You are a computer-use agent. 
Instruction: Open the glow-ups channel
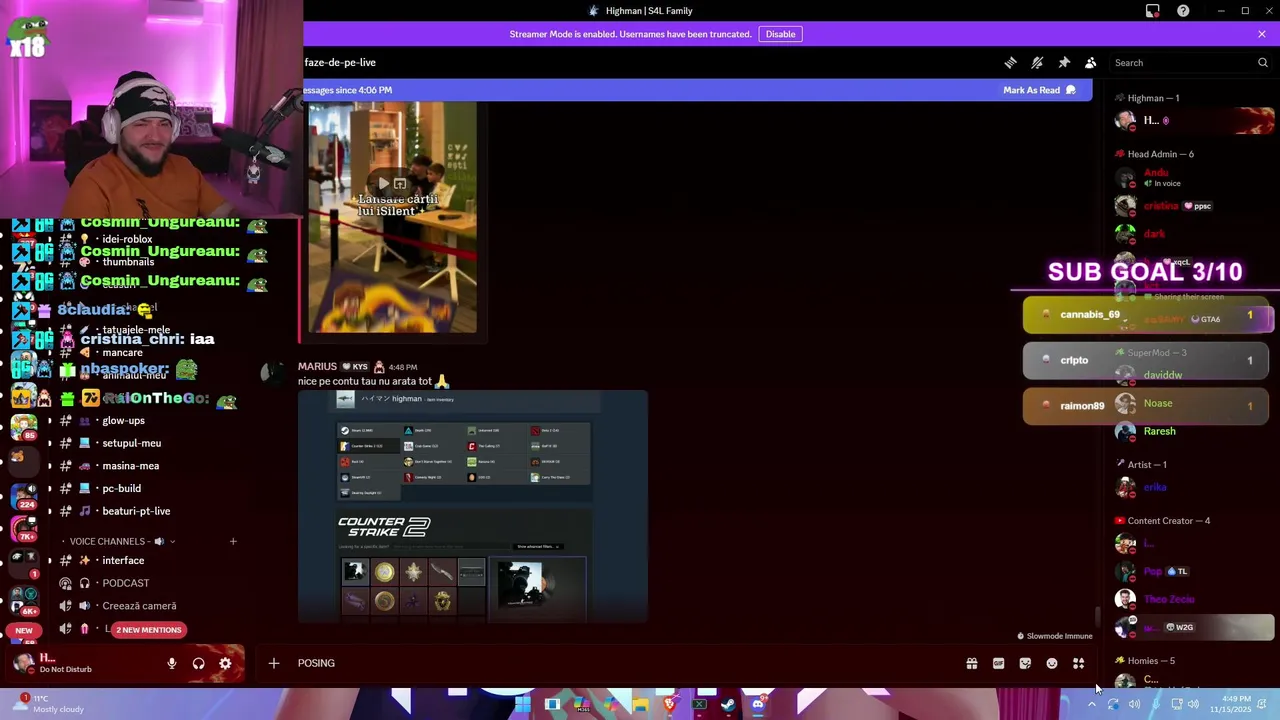[123, 421]
